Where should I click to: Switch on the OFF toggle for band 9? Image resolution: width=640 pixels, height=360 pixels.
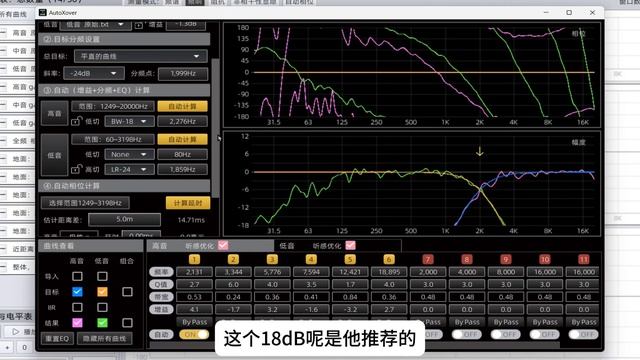click(506, 335)
